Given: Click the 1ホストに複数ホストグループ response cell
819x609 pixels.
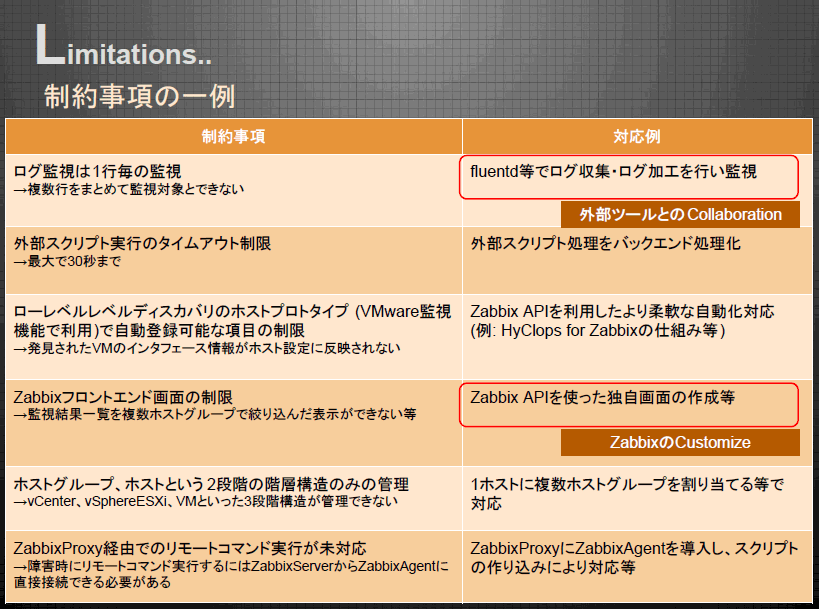Looking at the screenshot, I should (x=637, y=498).
